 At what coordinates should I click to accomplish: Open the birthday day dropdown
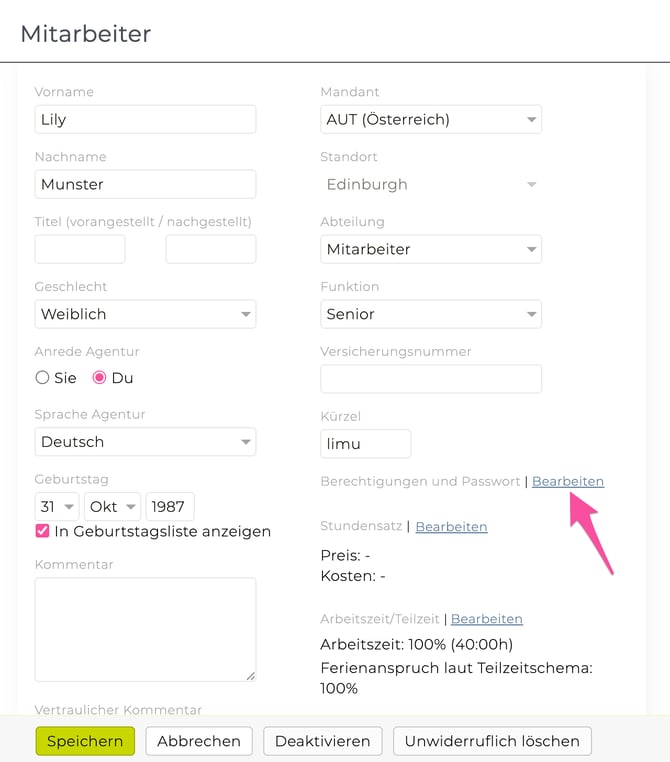(57, 507)
